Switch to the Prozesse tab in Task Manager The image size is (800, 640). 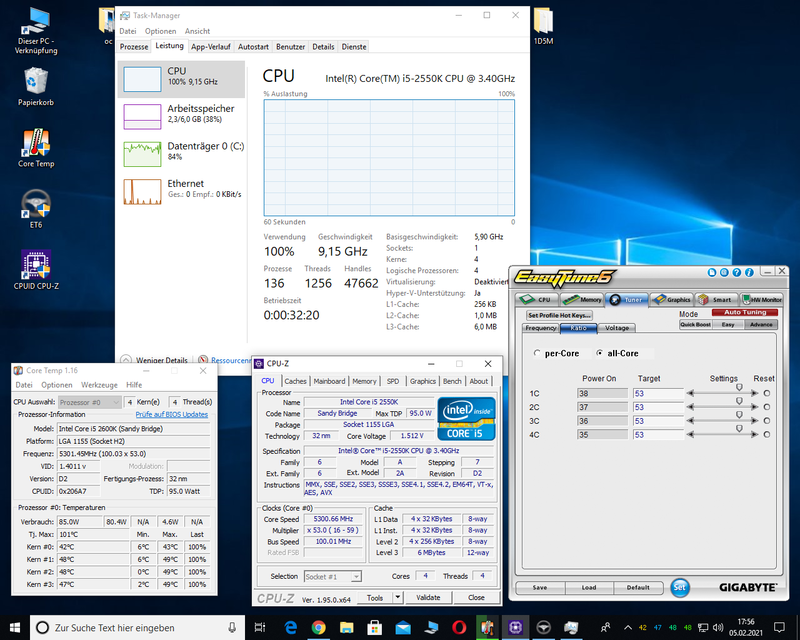(x=134, y=46)
